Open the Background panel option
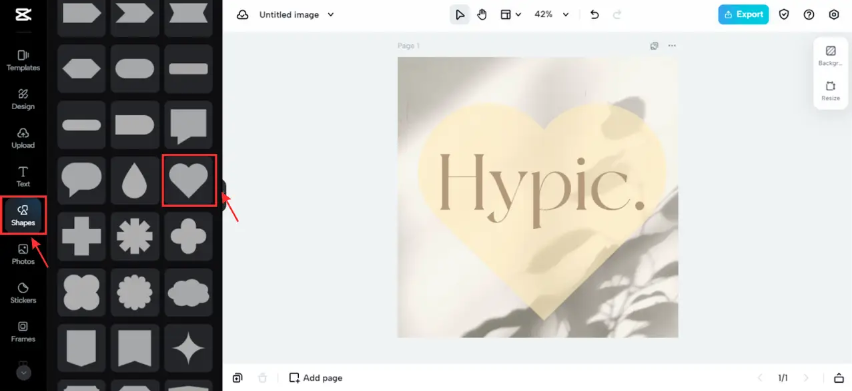 pos(830,56)
